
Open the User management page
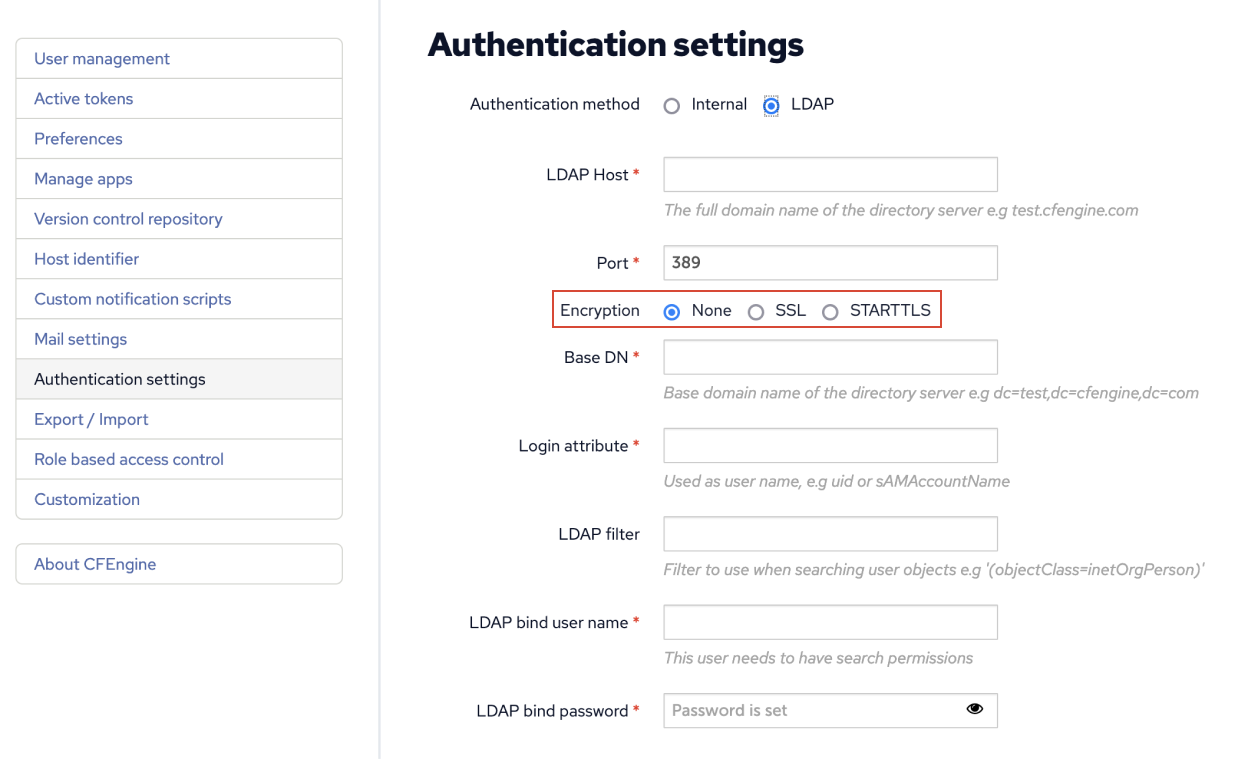click(x=101, y=58)
